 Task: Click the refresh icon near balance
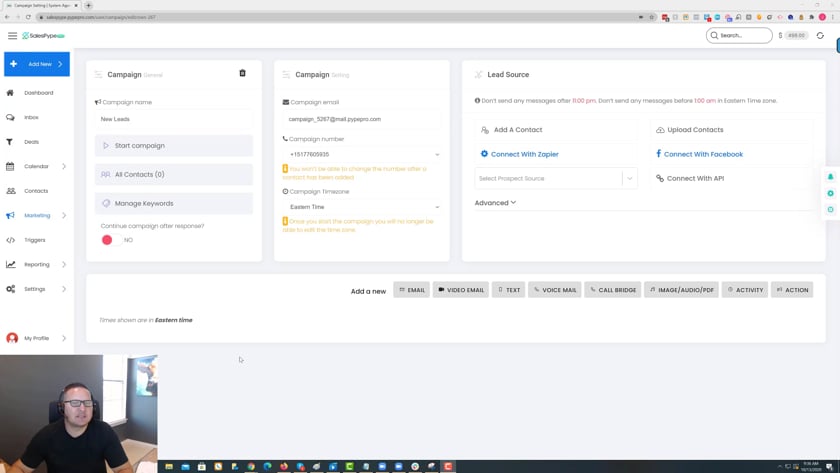coord(820,35)
